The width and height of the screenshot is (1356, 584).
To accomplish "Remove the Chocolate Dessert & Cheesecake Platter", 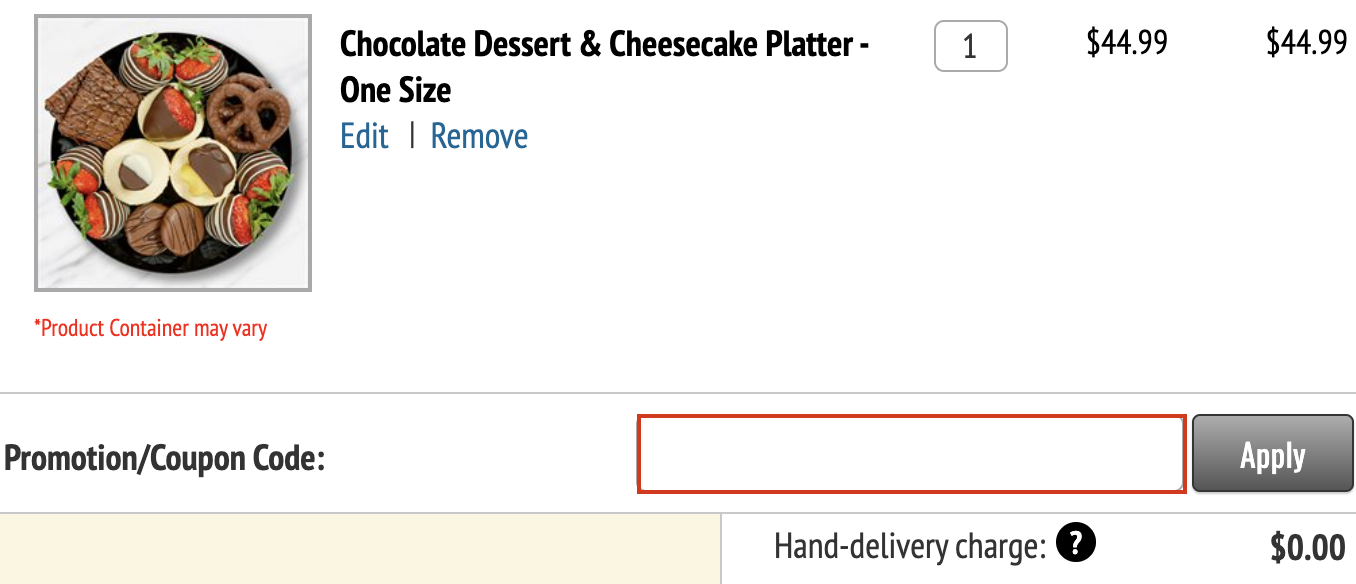I will tap(479, 136).
